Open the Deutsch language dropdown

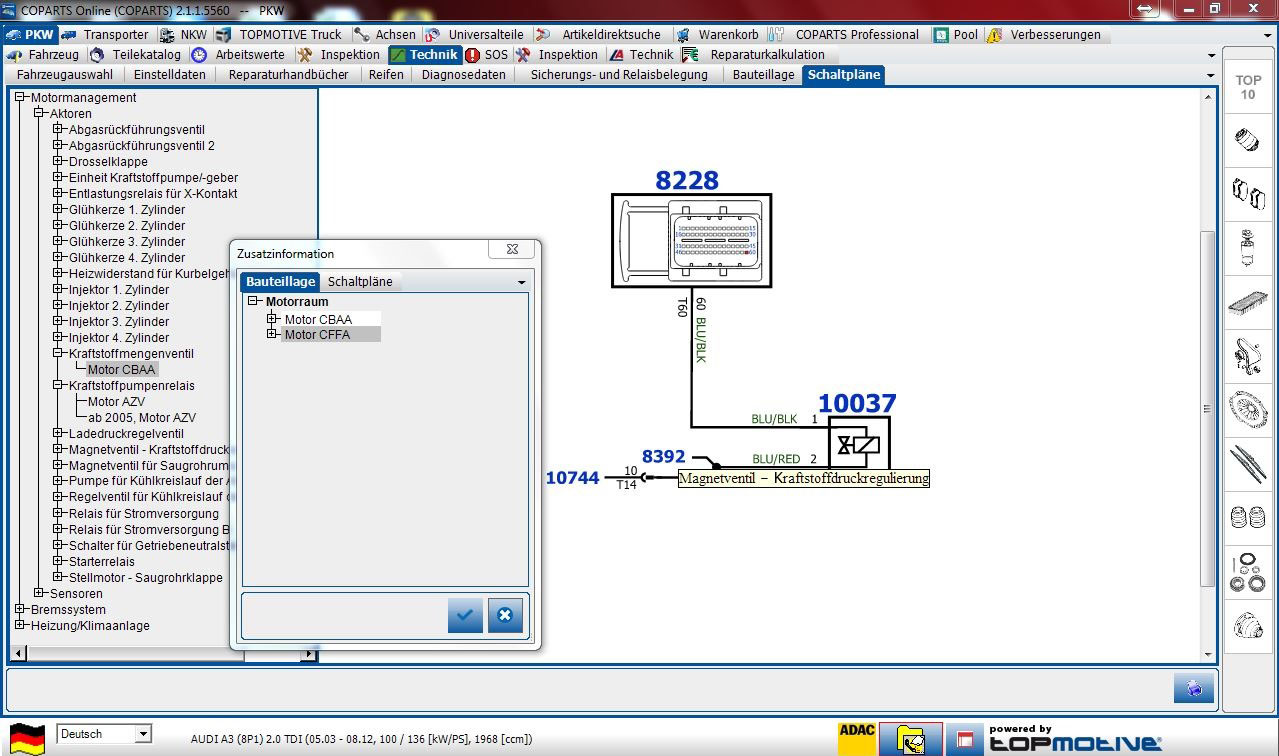click(143, 734)
